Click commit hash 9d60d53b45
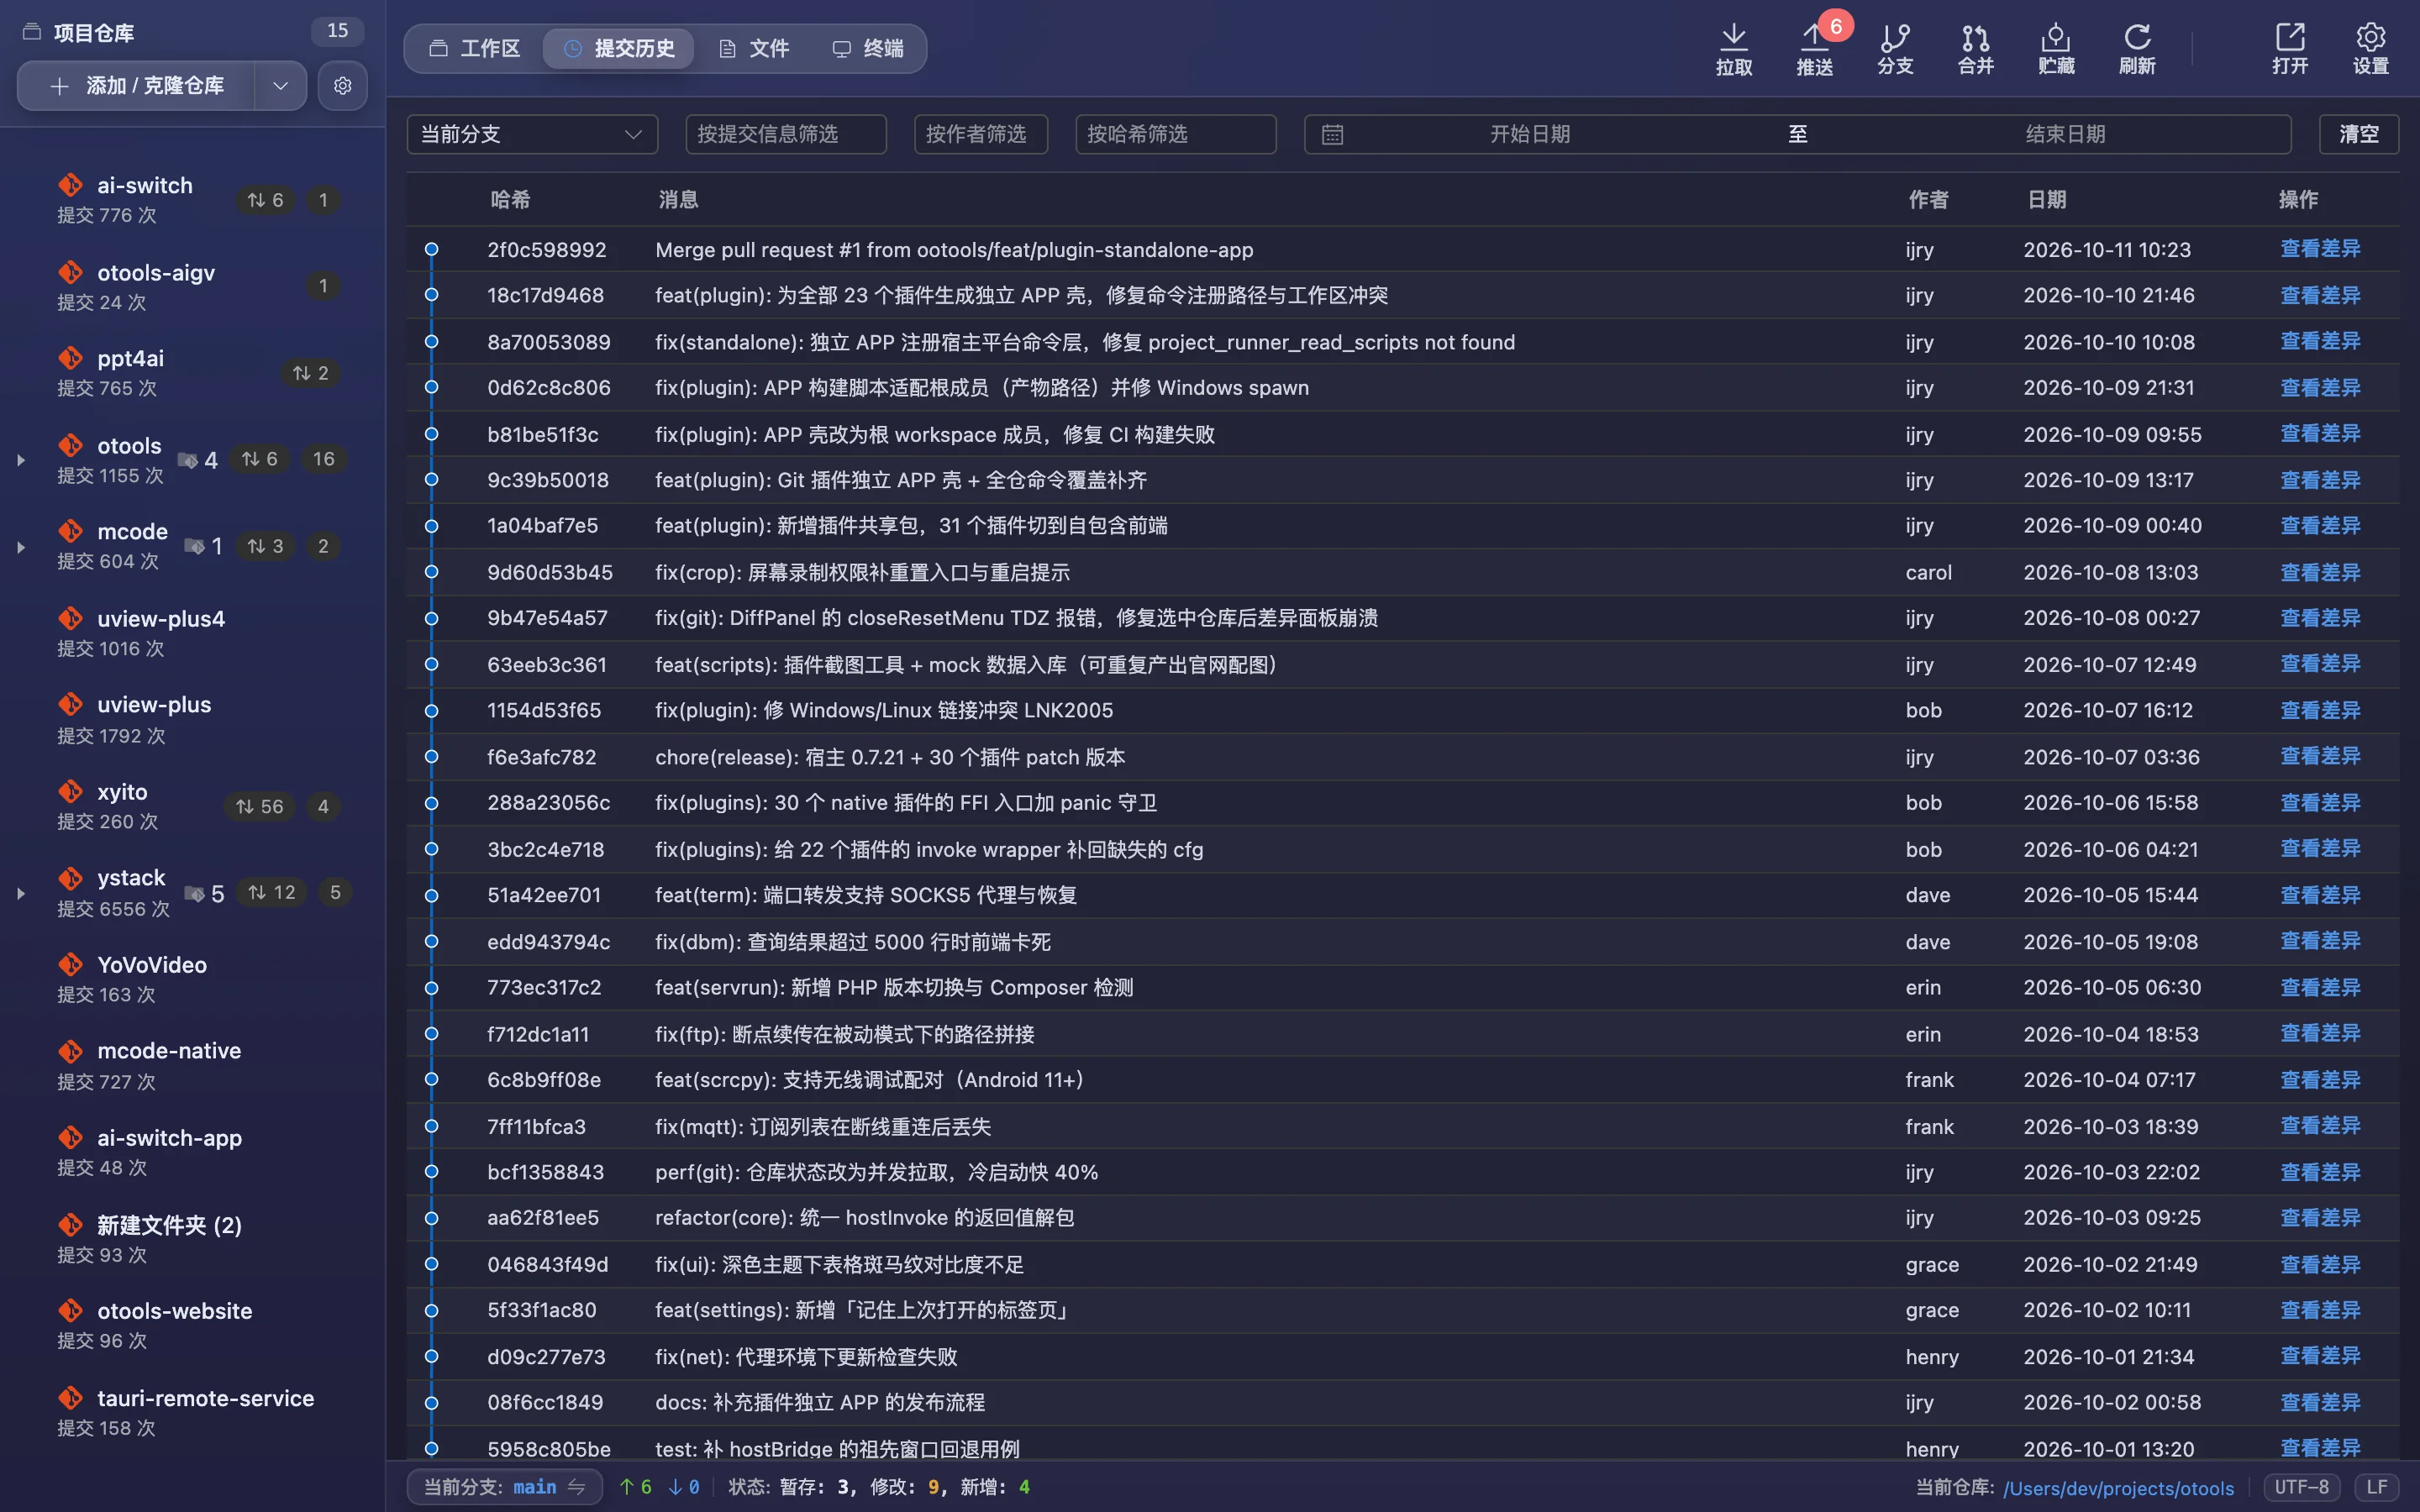The image size is (2420, 1512). pyautogui.click(x=550, y=572)
